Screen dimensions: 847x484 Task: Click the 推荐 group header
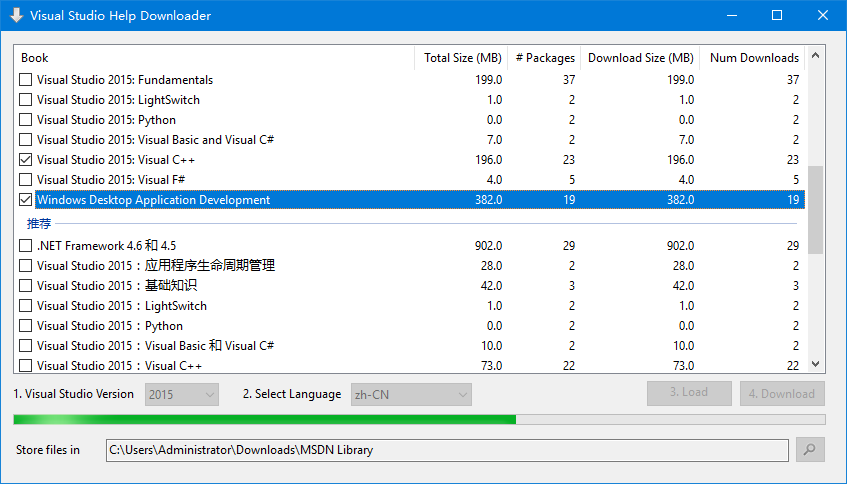(39, 223)
